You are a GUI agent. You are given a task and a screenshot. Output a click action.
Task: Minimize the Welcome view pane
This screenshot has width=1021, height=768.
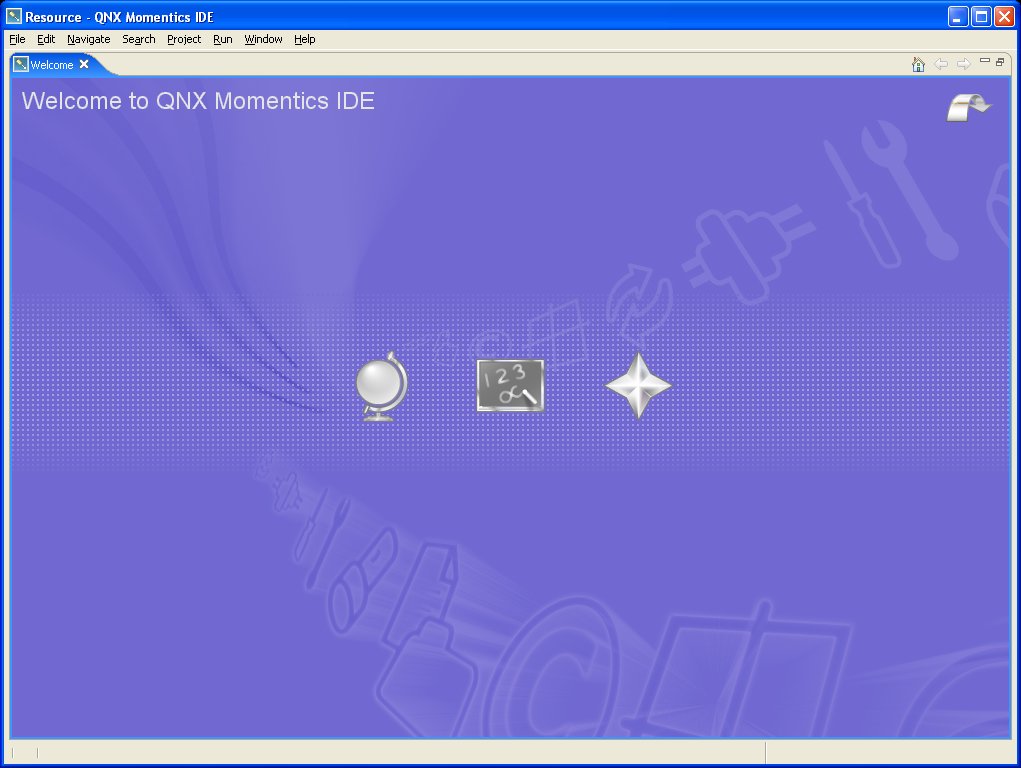[985, 62]
